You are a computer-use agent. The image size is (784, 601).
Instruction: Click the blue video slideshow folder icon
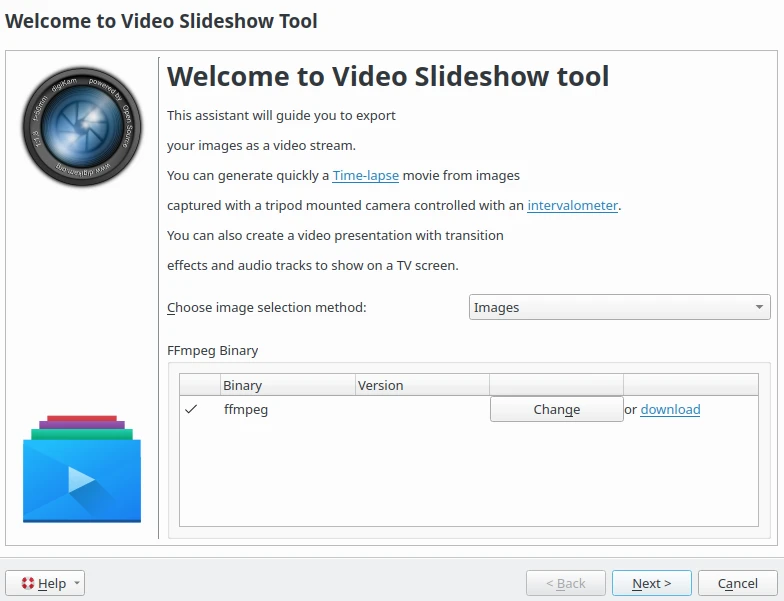coord(81,469)
